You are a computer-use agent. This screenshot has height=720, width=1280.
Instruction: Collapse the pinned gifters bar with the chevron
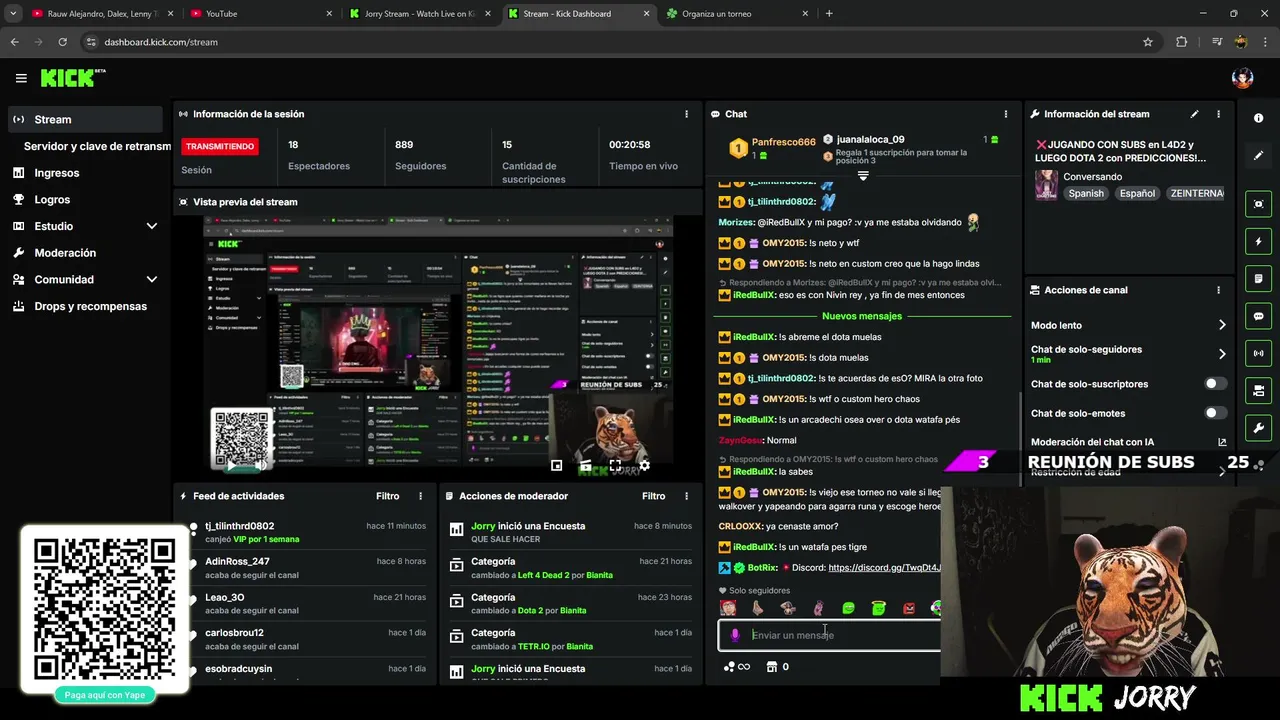pyautogui.click(x=863, y=175)
